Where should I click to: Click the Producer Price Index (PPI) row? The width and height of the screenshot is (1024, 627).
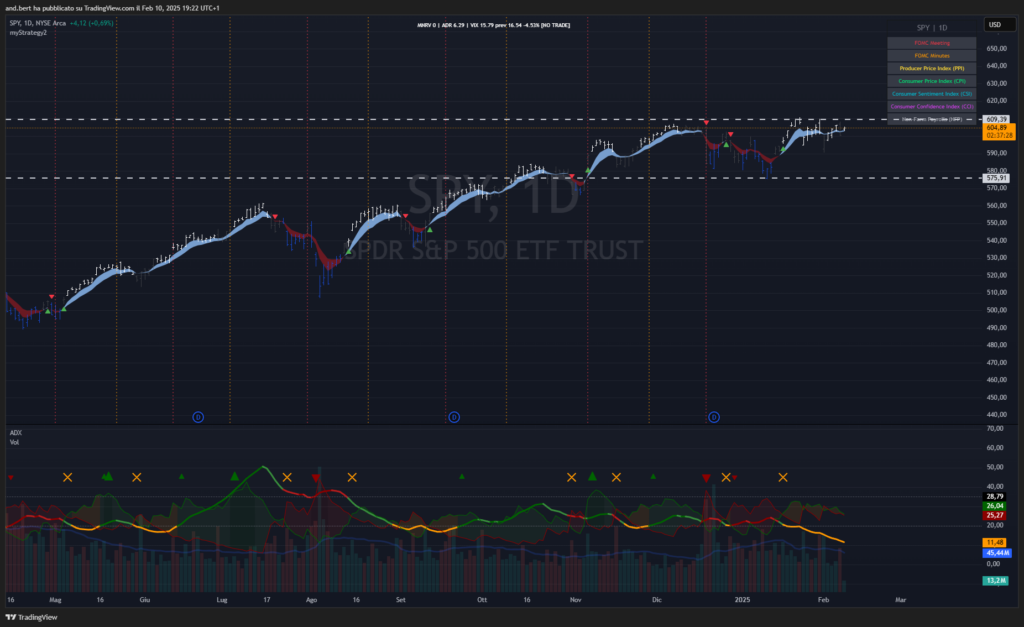(931, 68)
